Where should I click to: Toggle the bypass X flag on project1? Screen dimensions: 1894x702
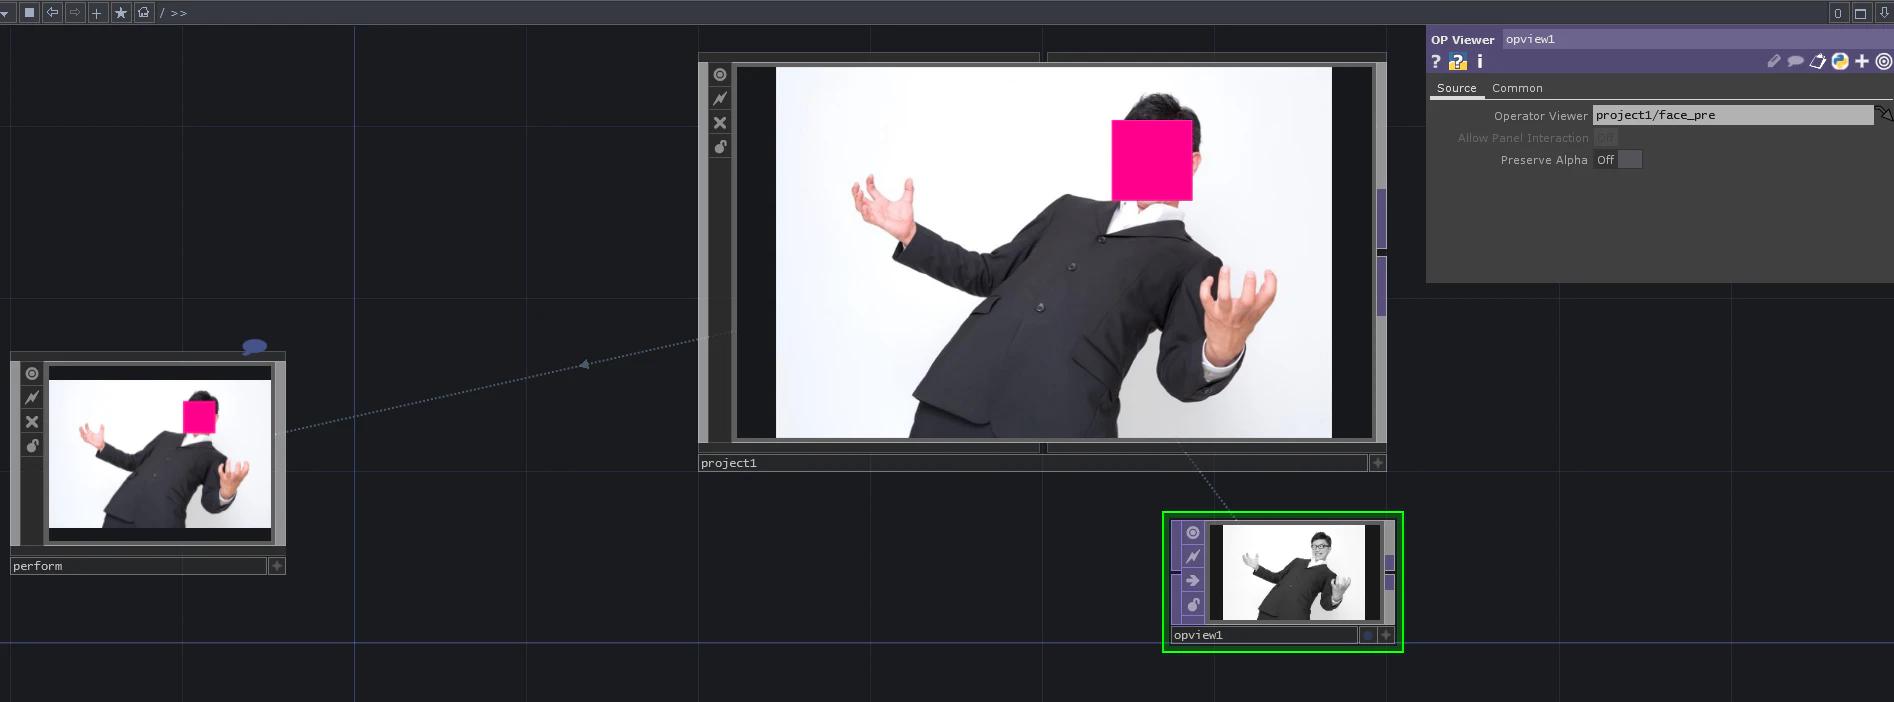pyautogui.click(x=720, y=123)
